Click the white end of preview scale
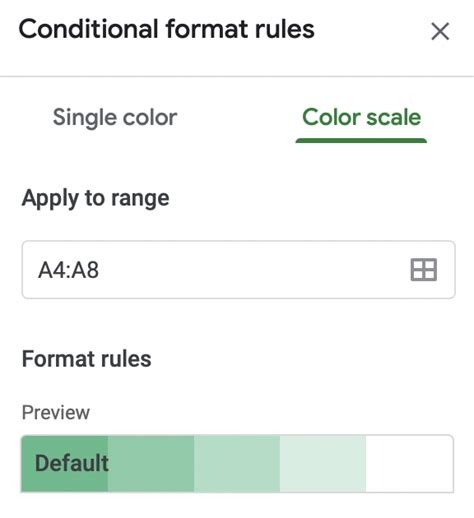The height and width of the screenshot is (518, 474). [409, 463]
